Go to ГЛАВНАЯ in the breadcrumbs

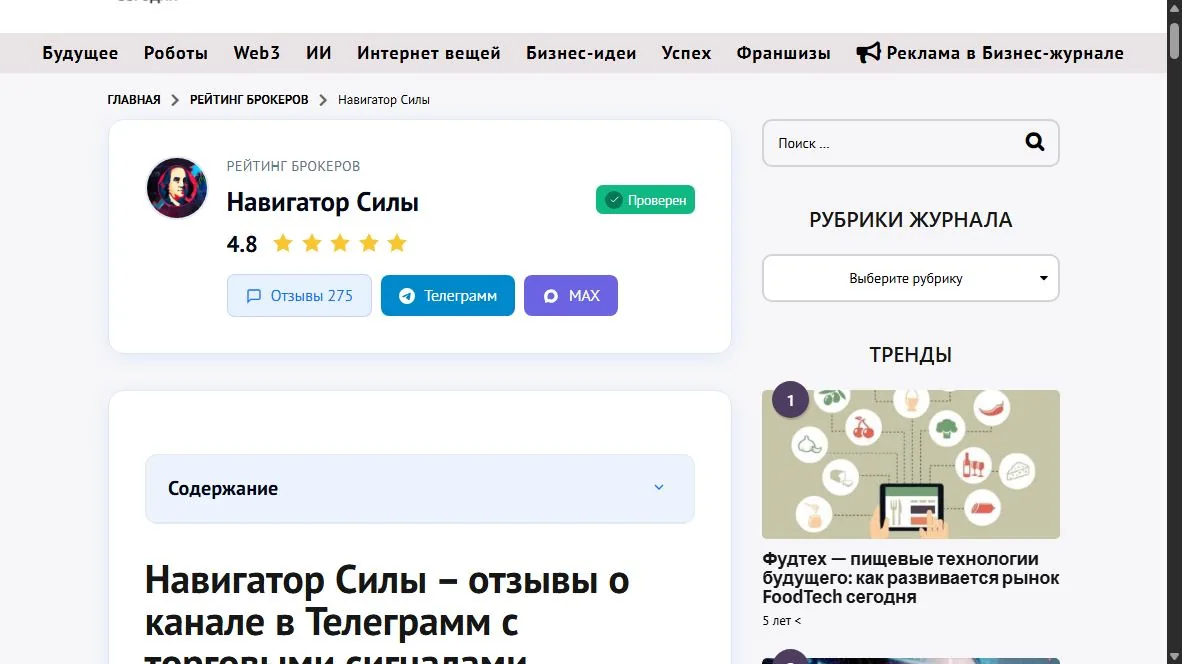click(x=134, y=99)
